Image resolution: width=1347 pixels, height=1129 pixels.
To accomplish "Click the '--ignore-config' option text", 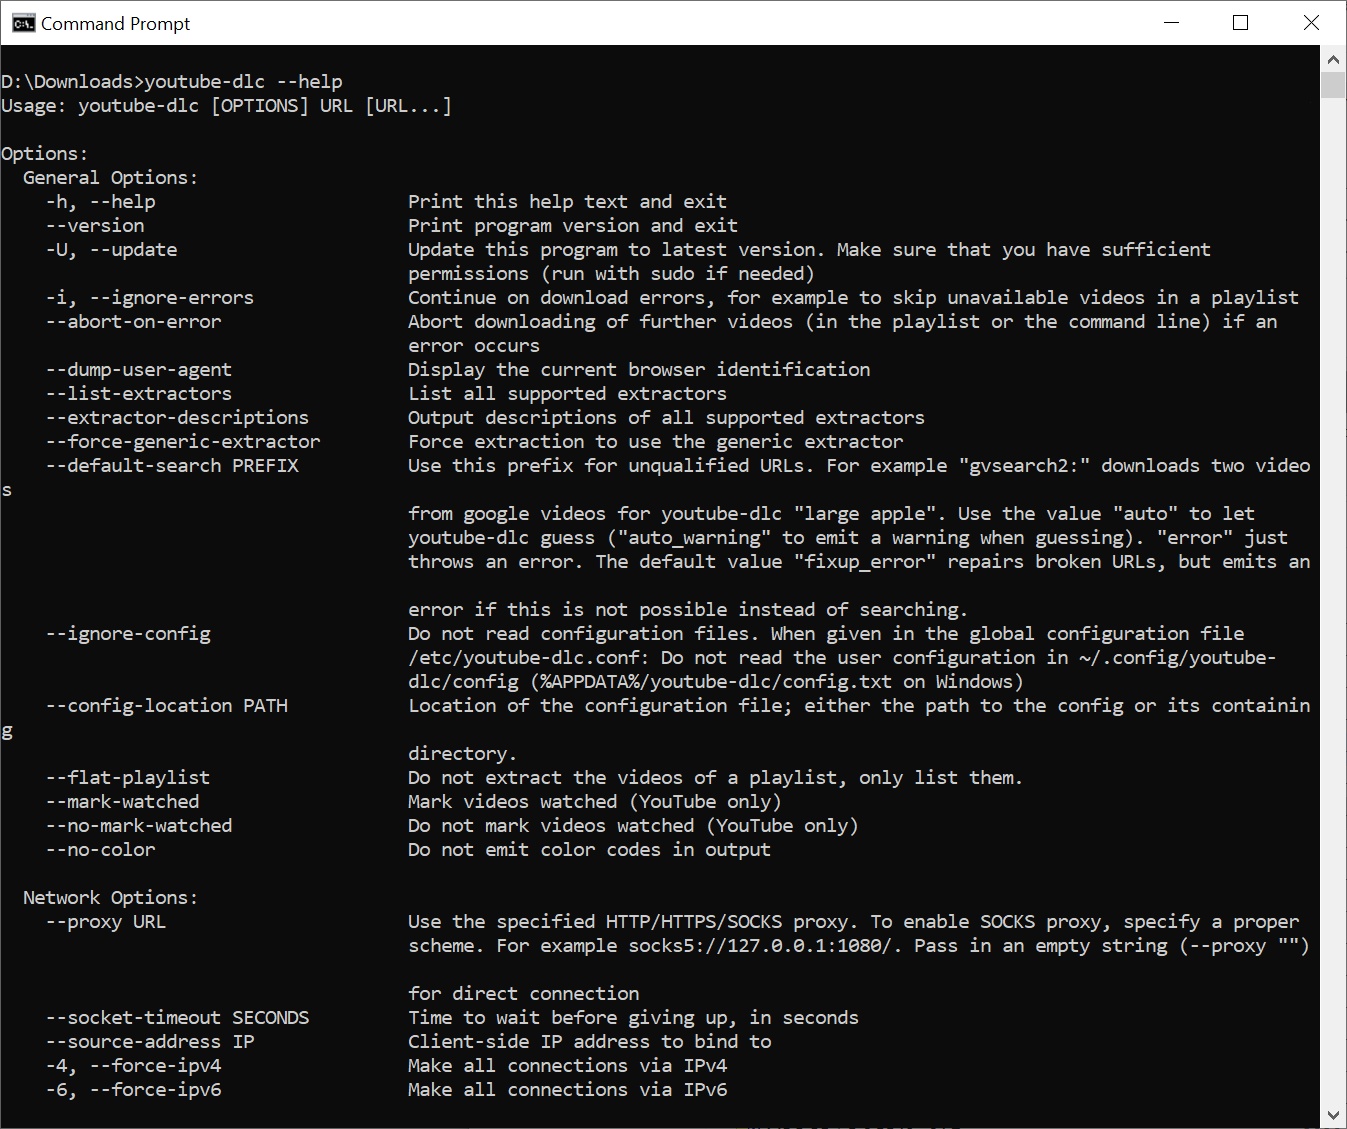I will tap(128, 634).
